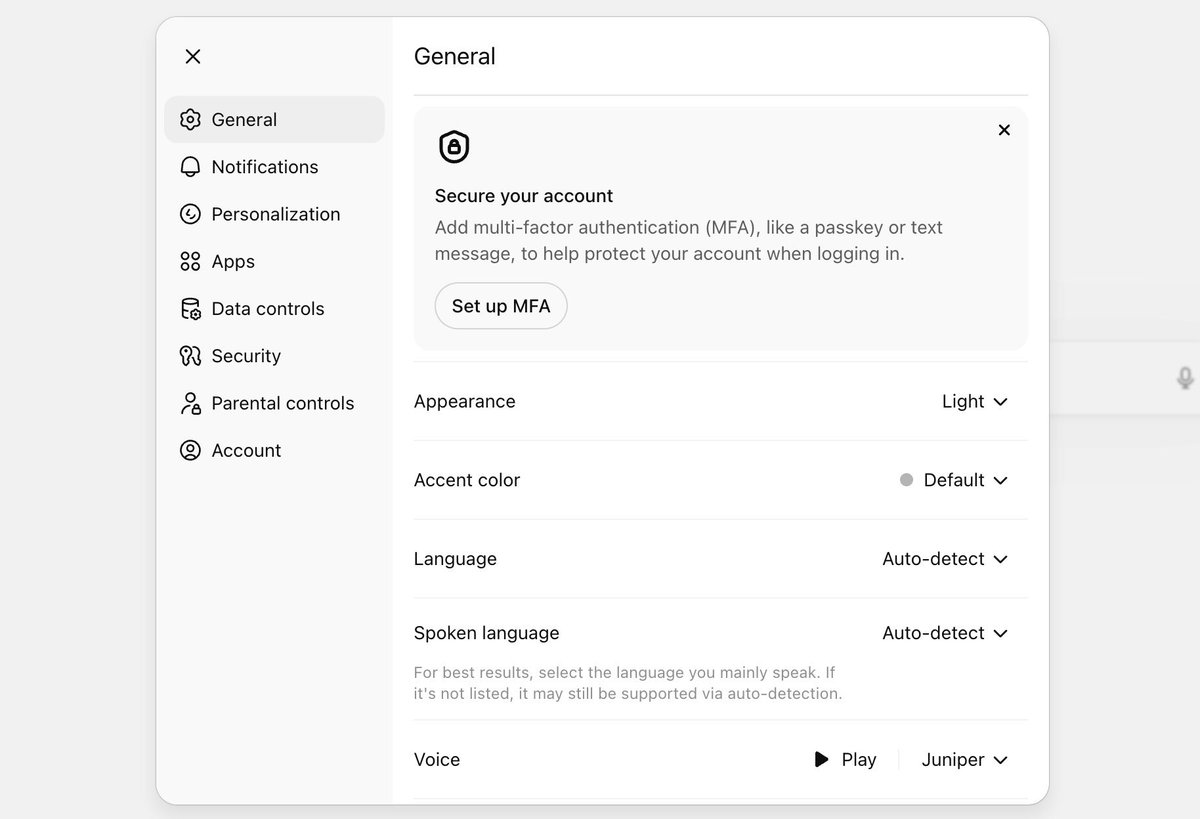1200x819 pixels.
Task: Open the Account settings tab
Action: (274, 450)
